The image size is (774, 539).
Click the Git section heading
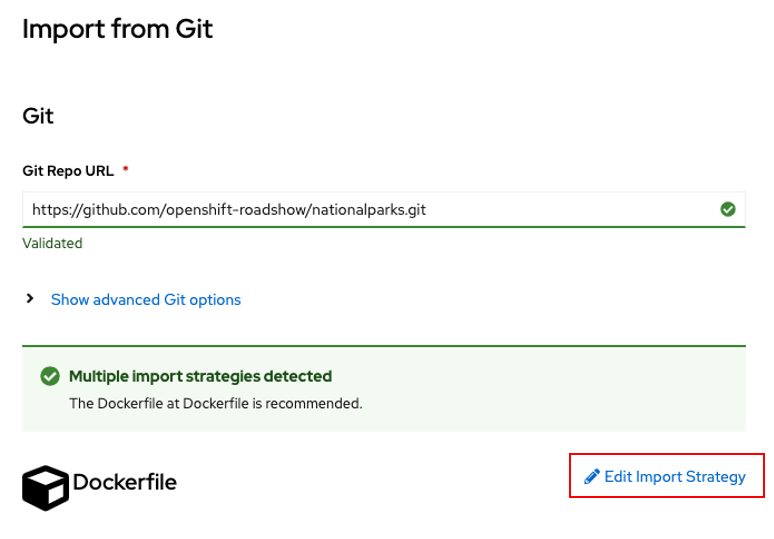click(38, 116)
